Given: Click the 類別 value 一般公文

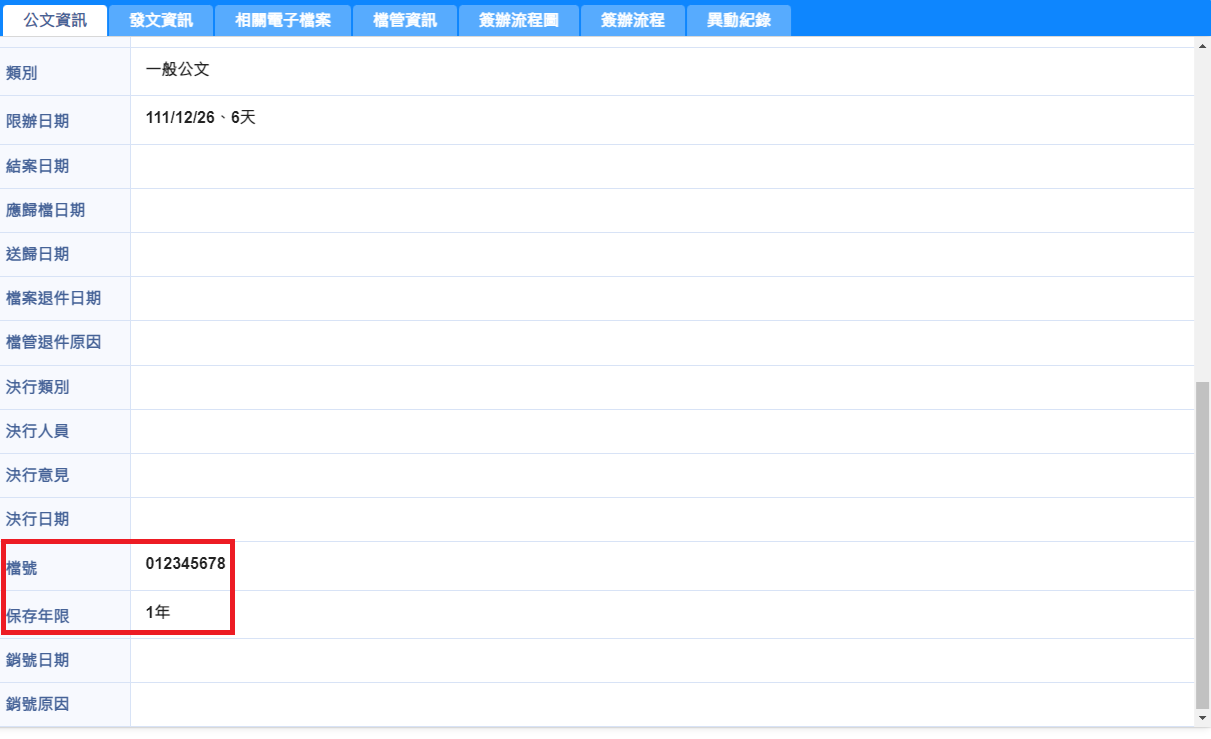Looking at the screenshot, I should (177, 70).
